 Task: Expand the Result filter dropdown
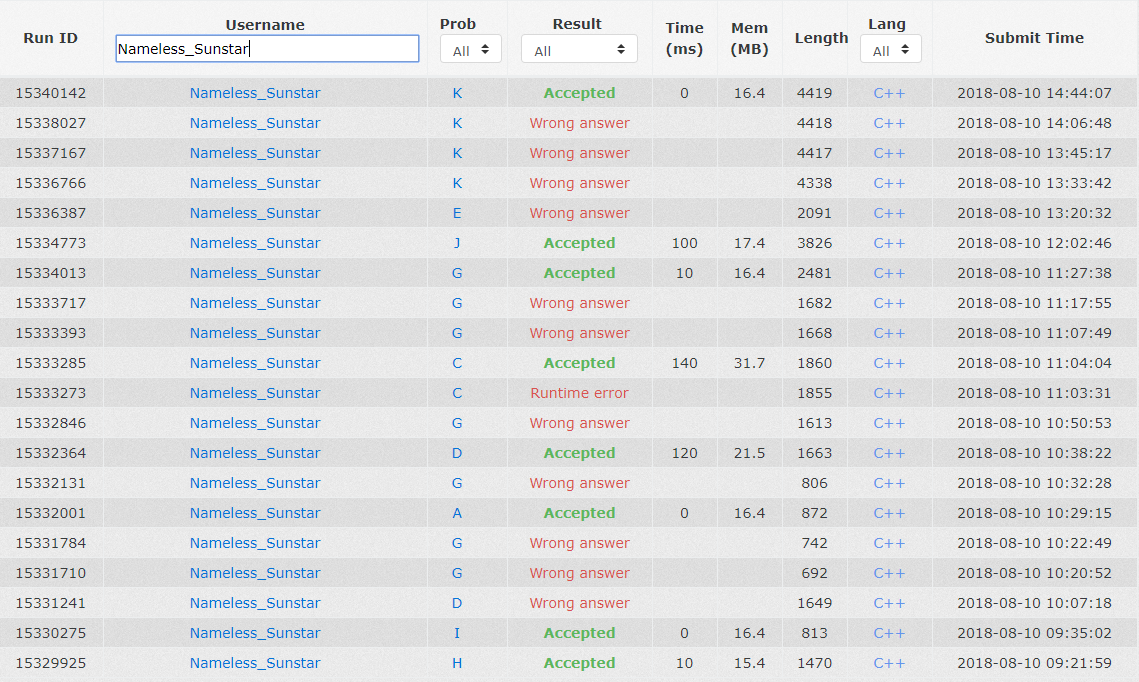pos(579,50)
